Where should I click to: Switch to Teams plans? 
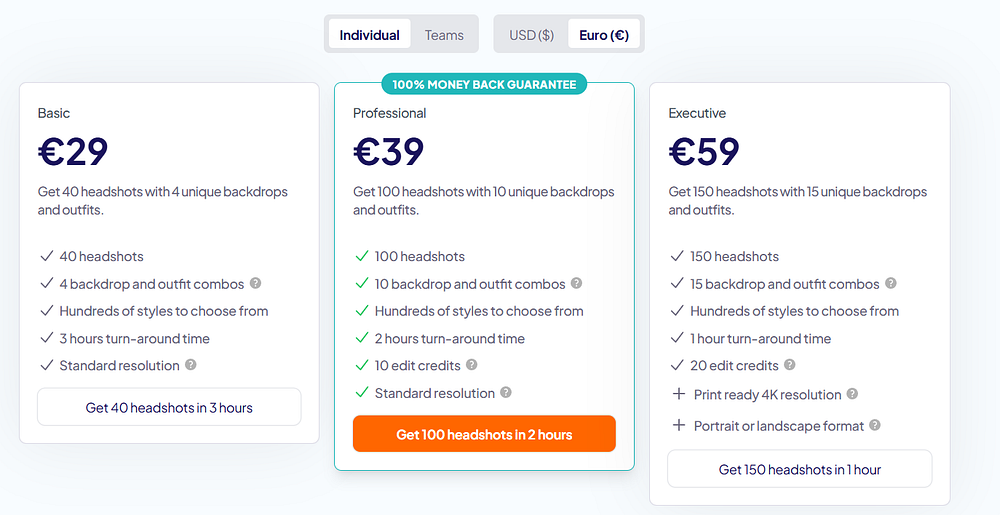pyautogui.click(x=444, y=35)
